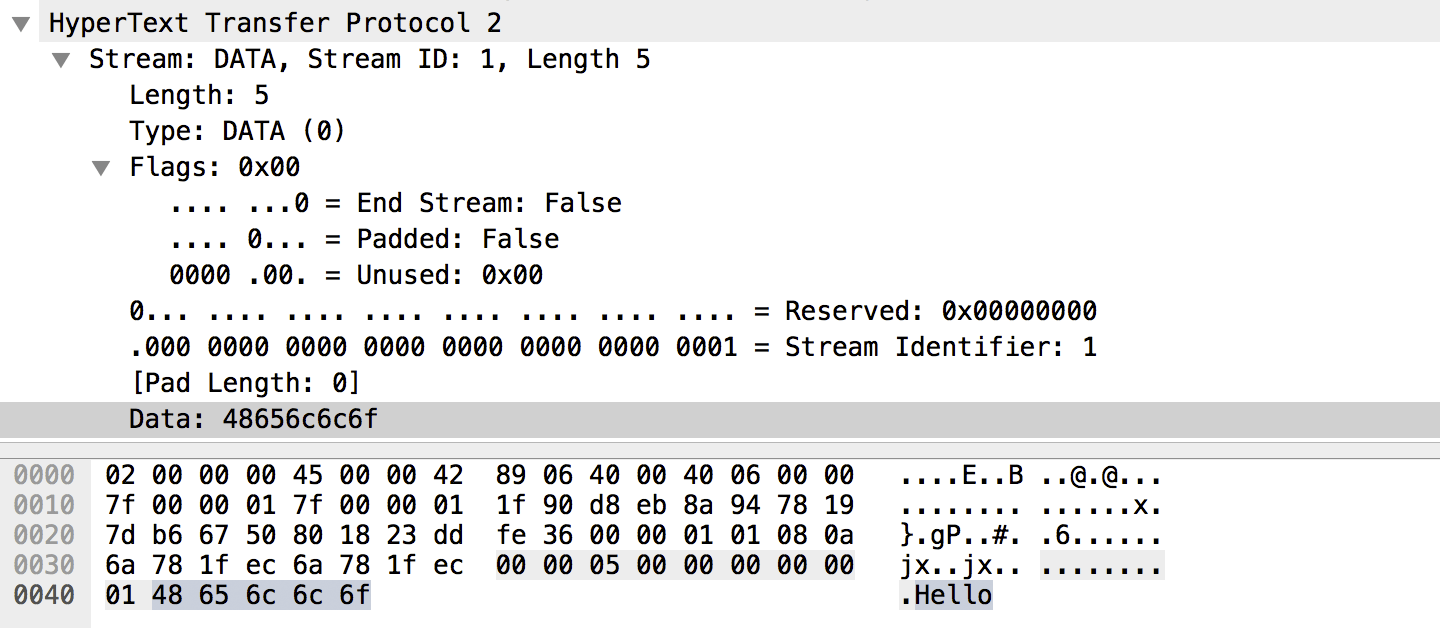Collapse the Flags 0x00 disclosure triangle
The width and height of the screenshot is (1440, 628).
101,168
